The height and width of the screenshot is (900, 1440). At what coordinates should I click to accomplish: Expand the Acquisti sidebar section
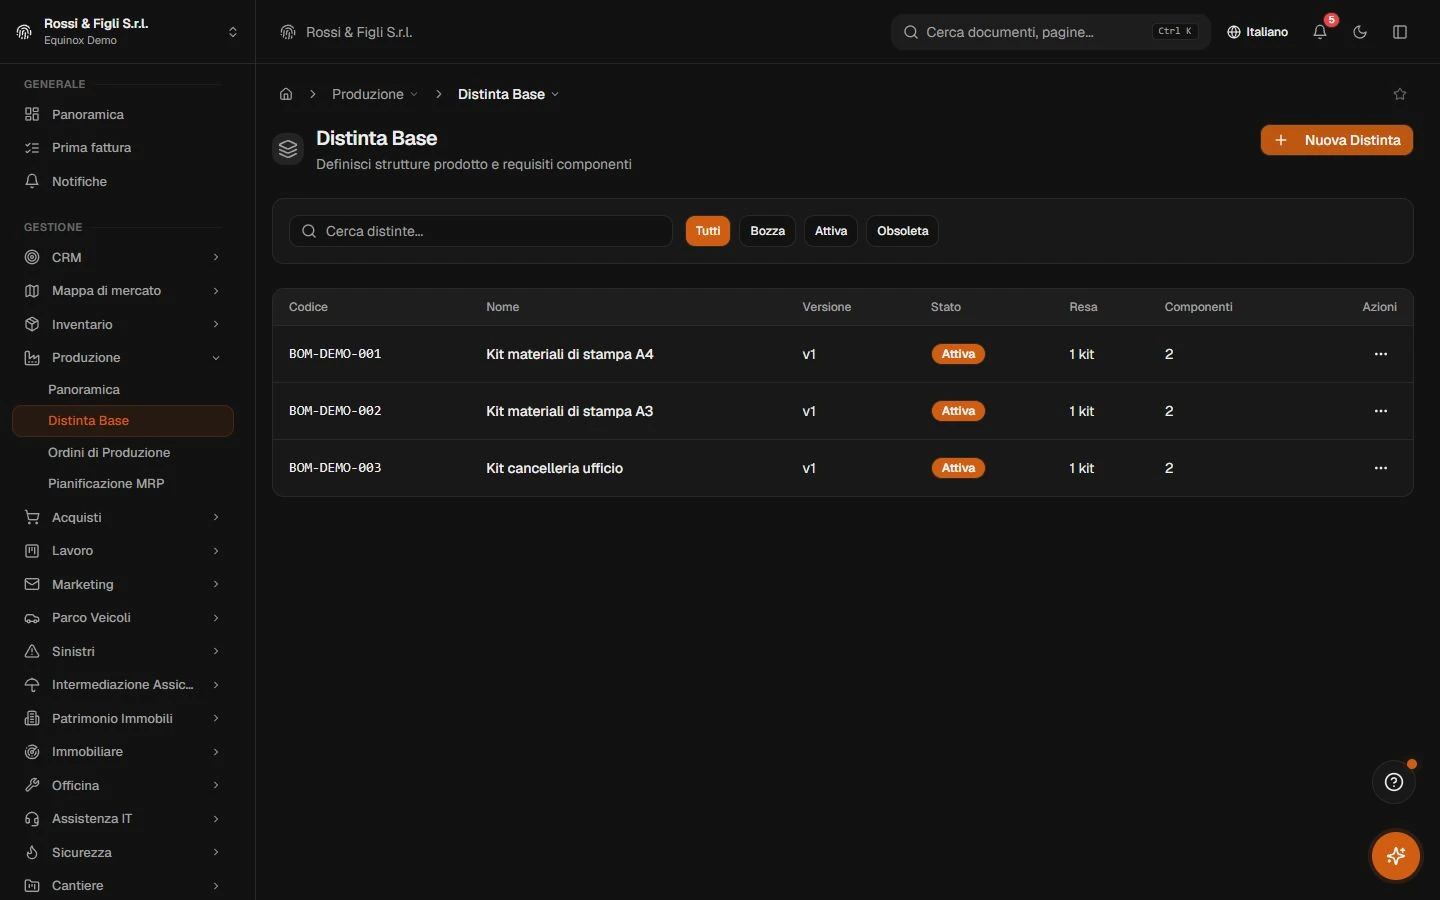(122, 517)
